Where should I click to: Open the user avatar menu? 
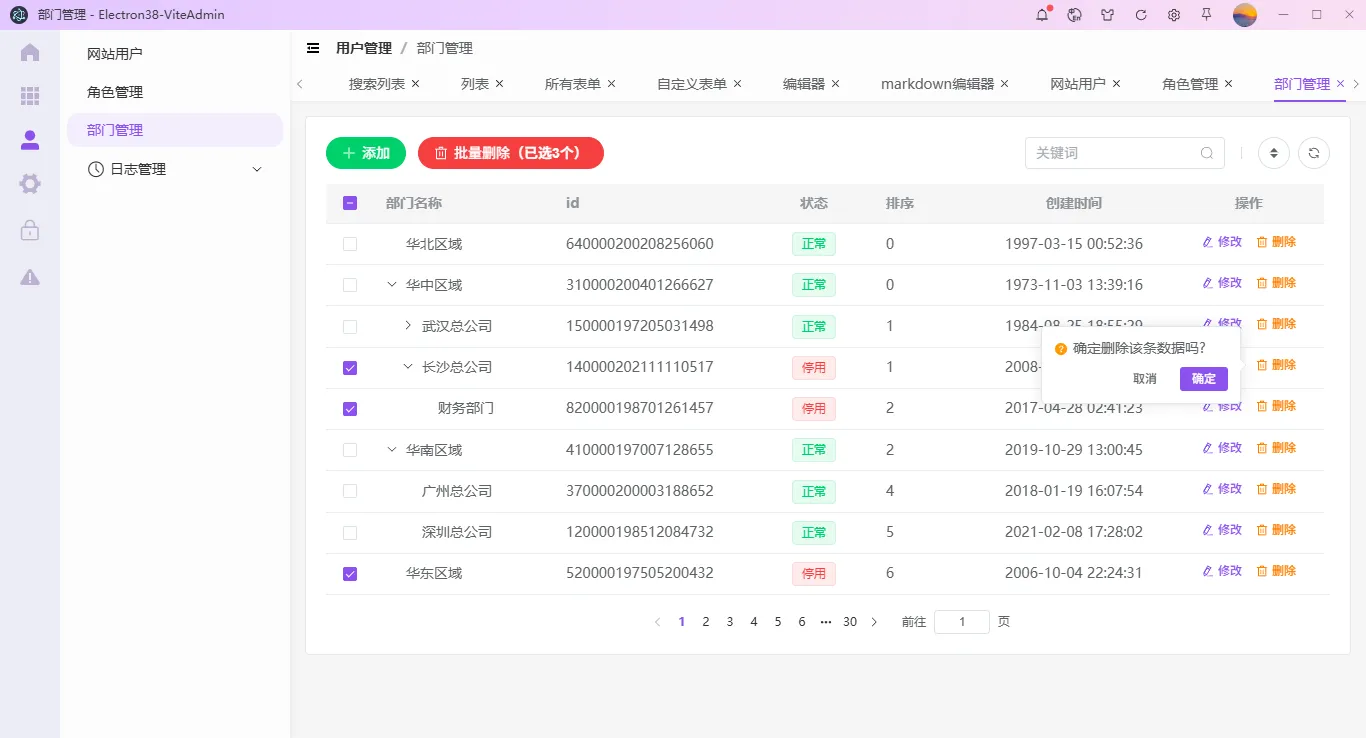pos(1245,15)
